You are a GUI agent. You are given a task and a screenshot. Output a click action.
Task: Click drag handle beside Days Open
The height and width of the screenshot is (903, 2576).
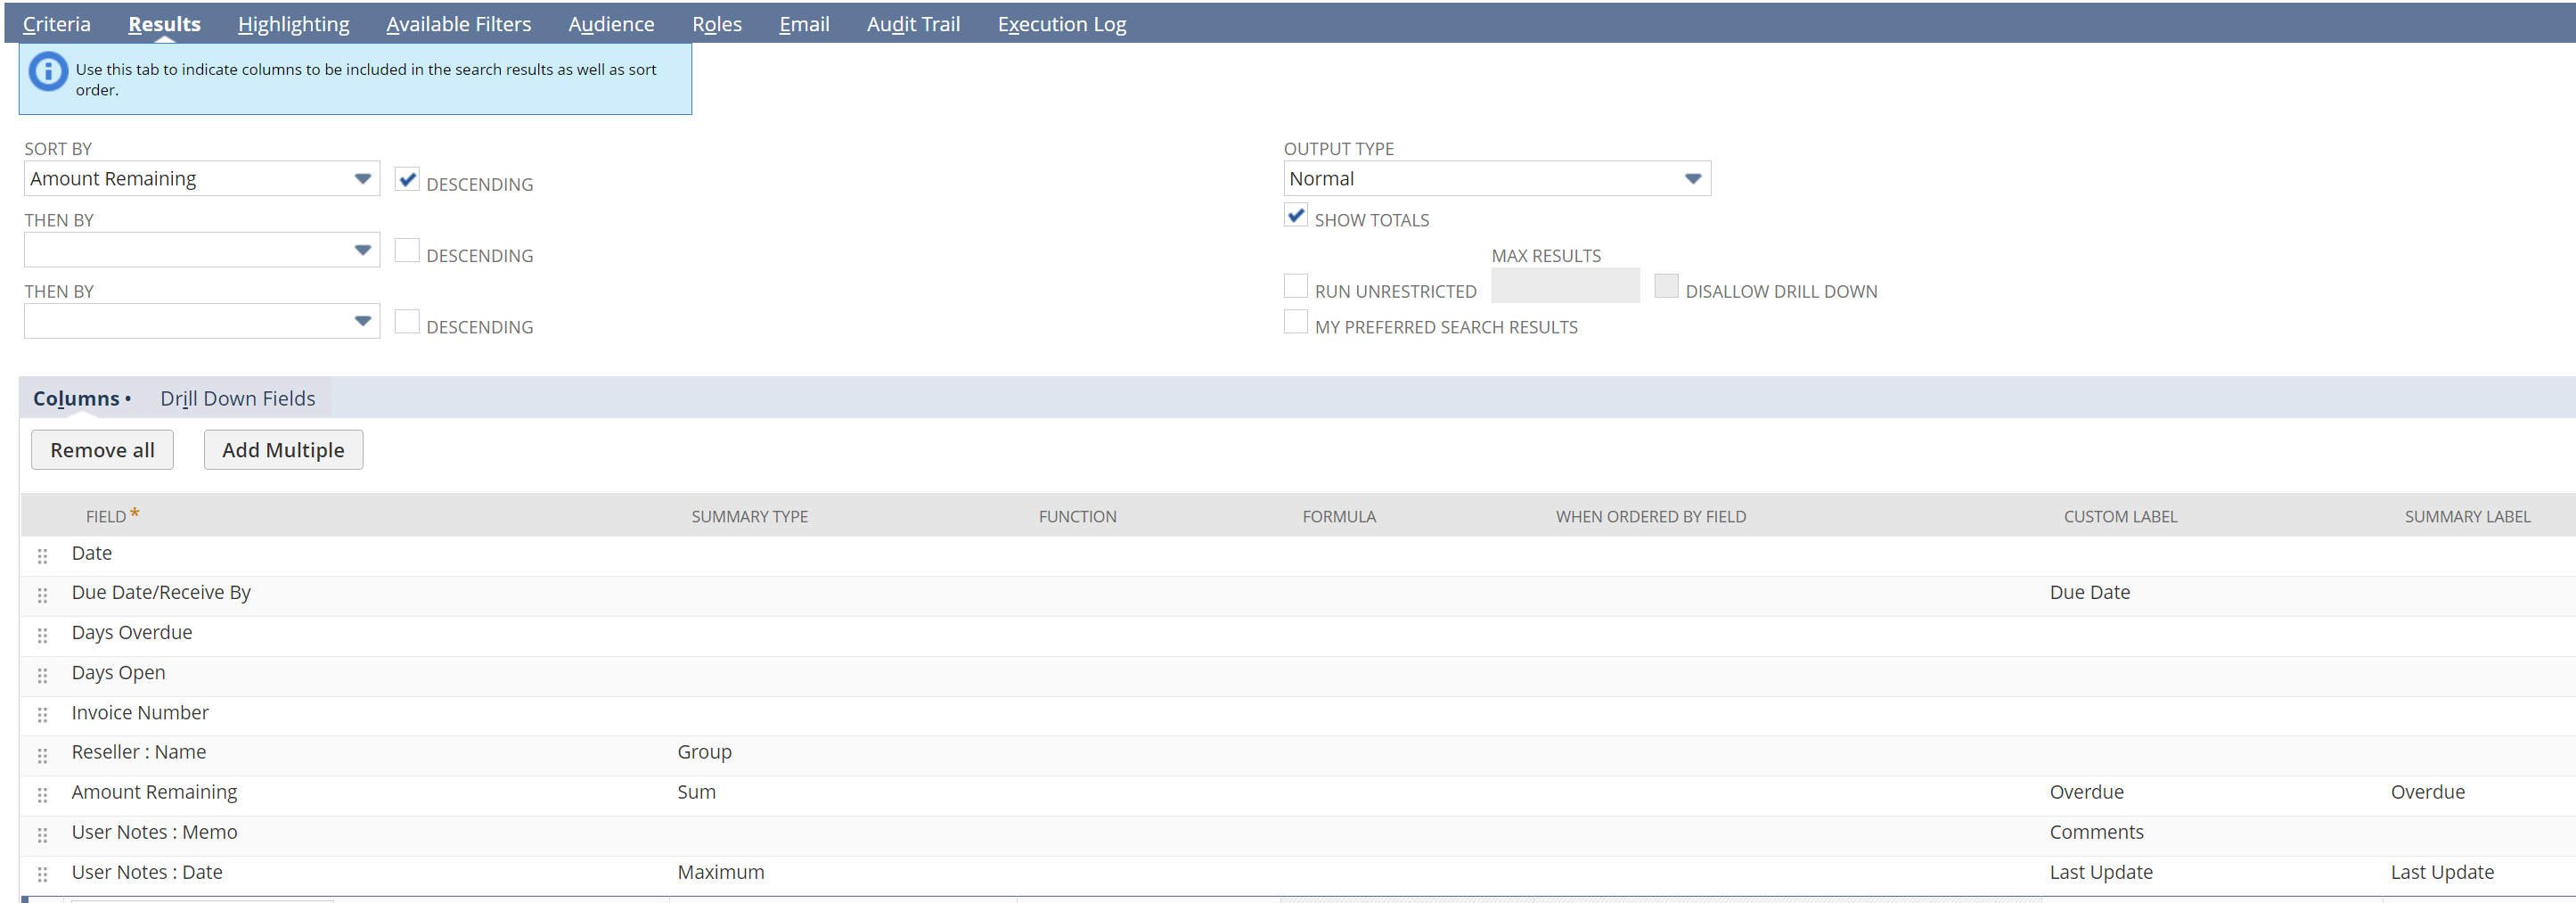pyautogui.click(x=42, y=675)
